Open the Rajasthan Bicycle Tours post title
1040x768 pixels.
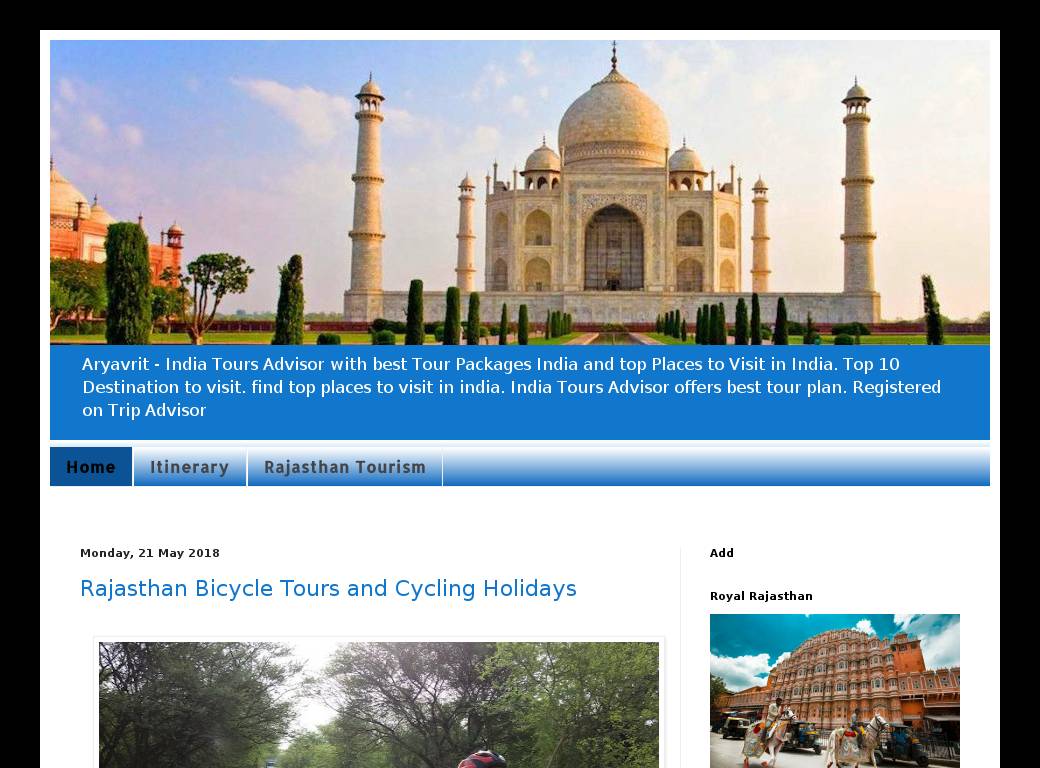[x=328, y=588]
